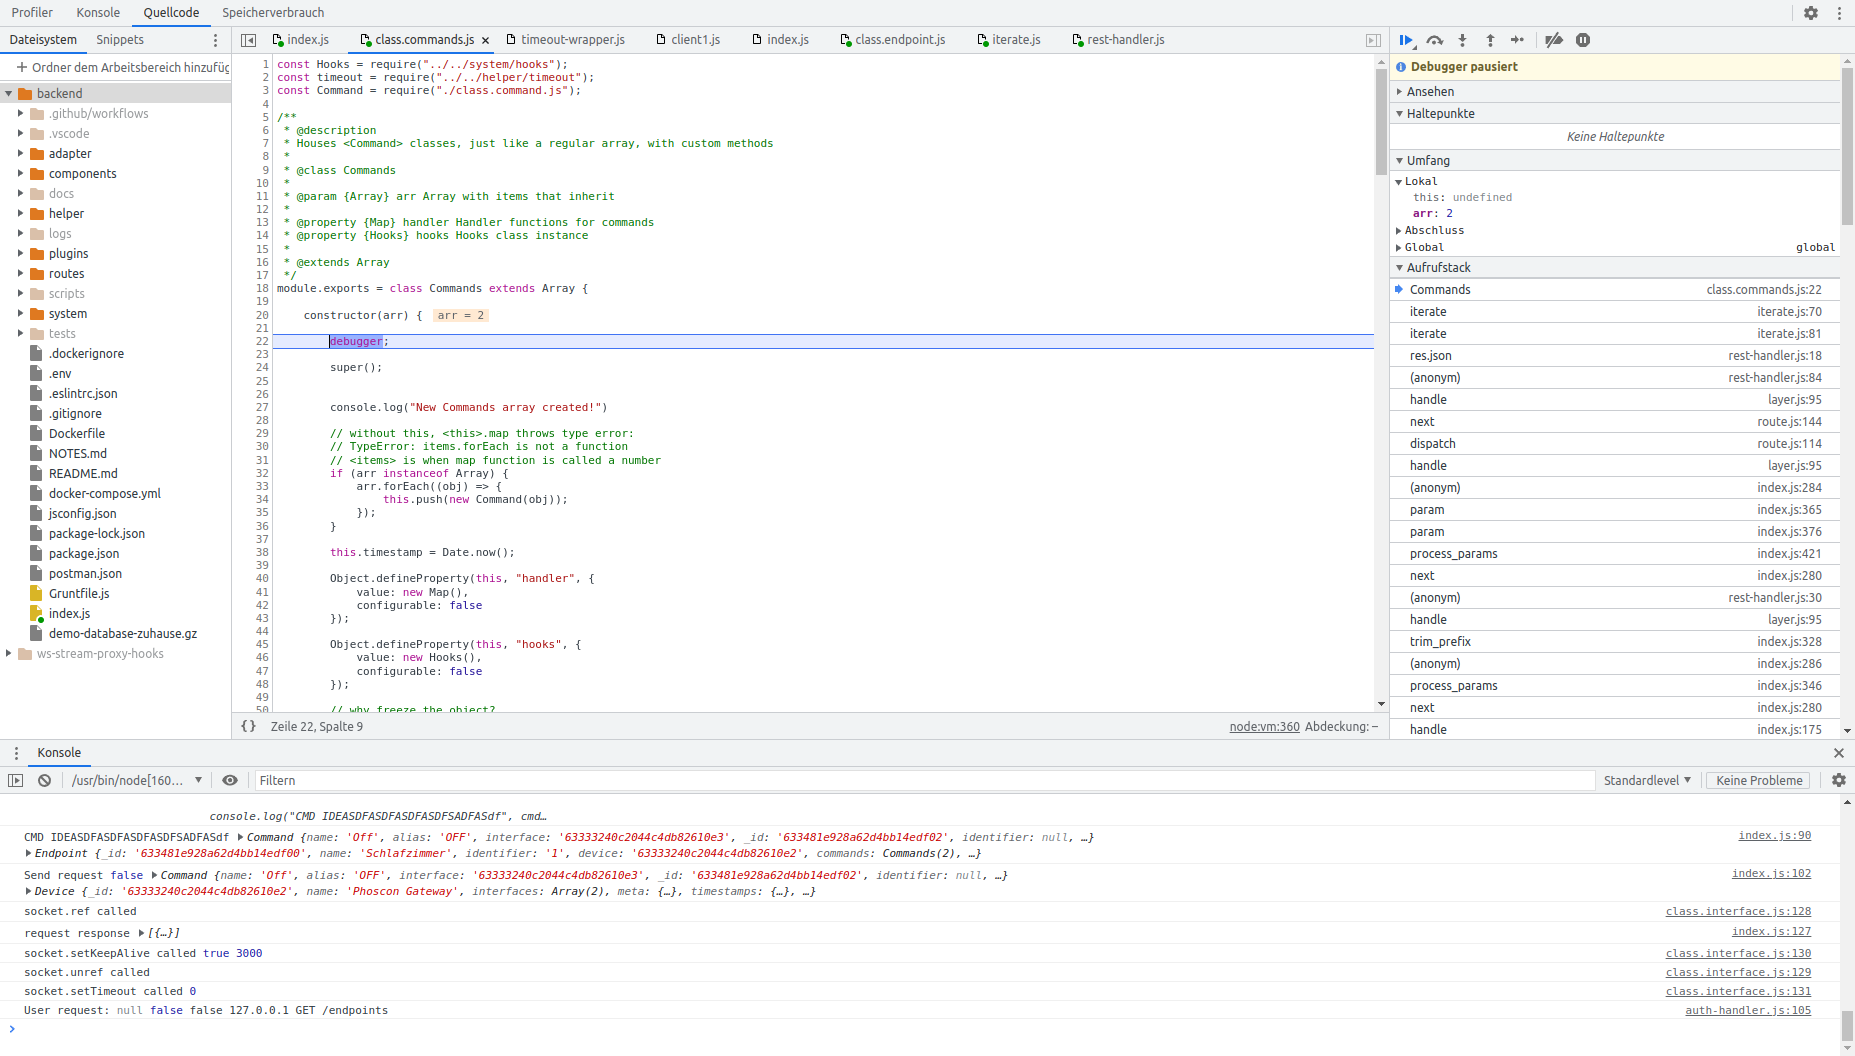
Task: Collapse the navigator sidebar panel
Action: (x=249, y=40)
